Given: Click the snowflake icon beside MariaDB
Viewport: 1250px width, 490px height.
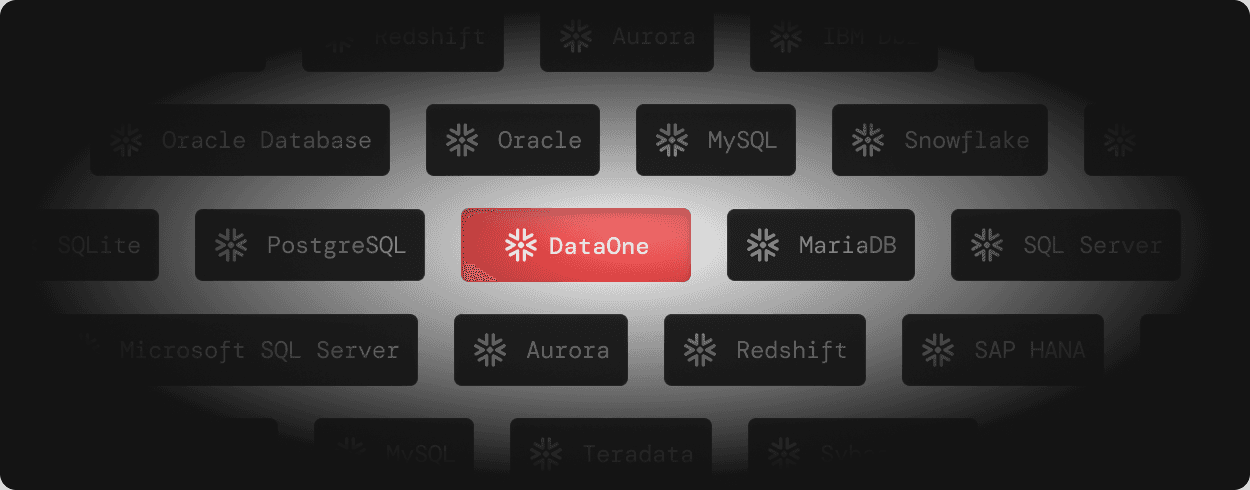Looking at the screenshot, I should click(x=763, y=245).
